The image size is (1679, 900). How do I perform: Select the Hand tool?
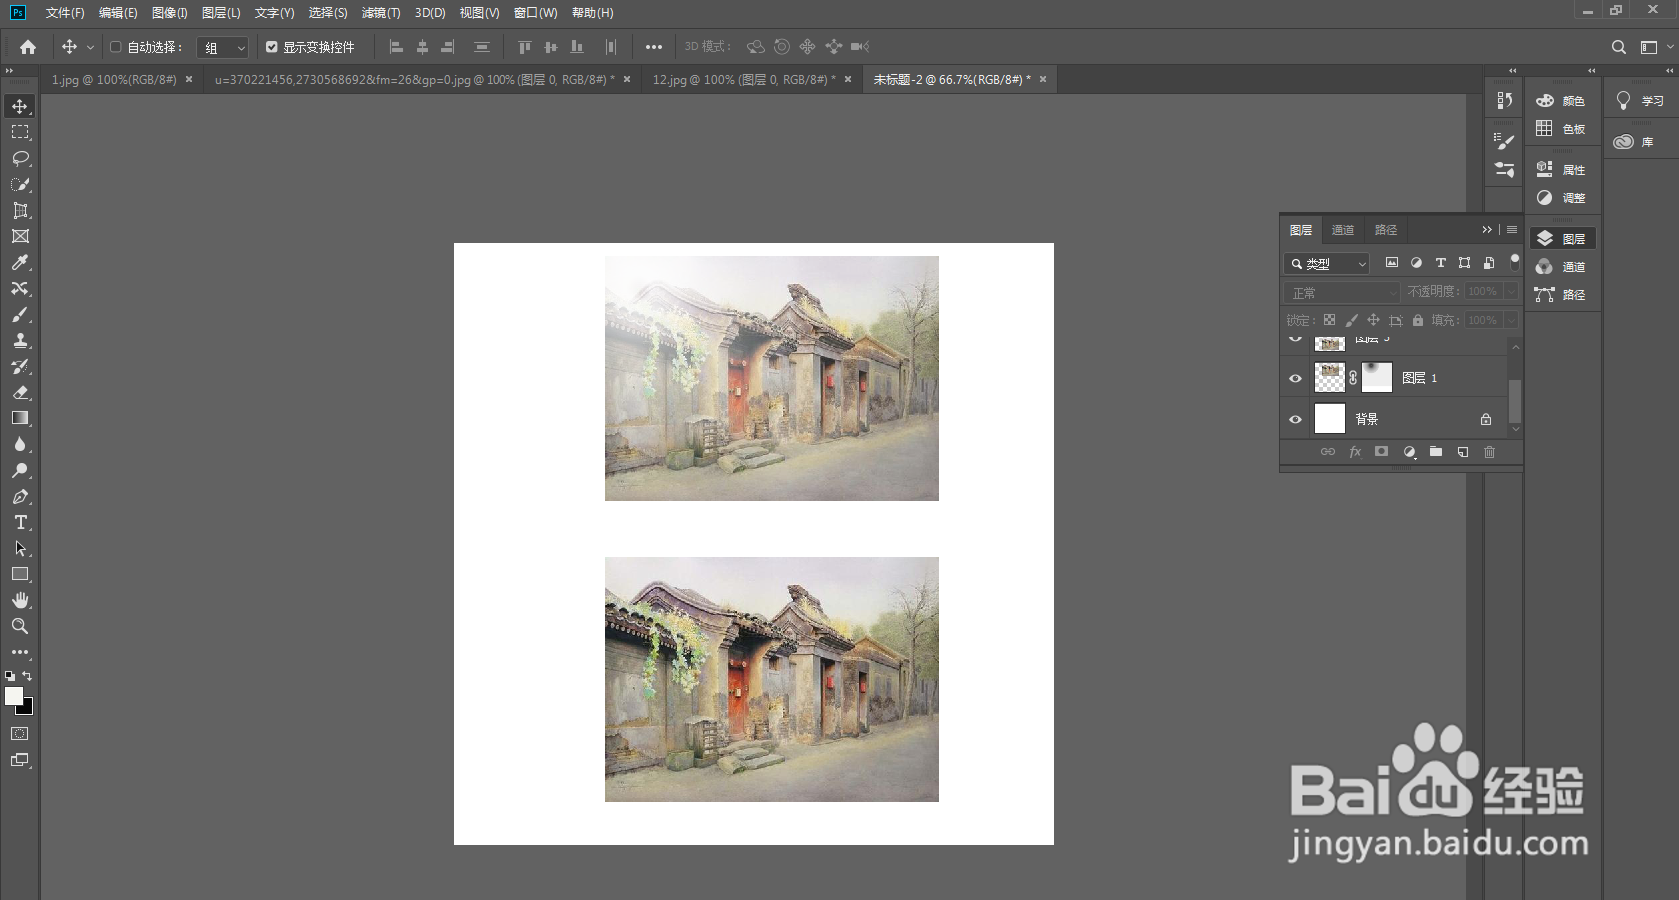pos(20,600)
